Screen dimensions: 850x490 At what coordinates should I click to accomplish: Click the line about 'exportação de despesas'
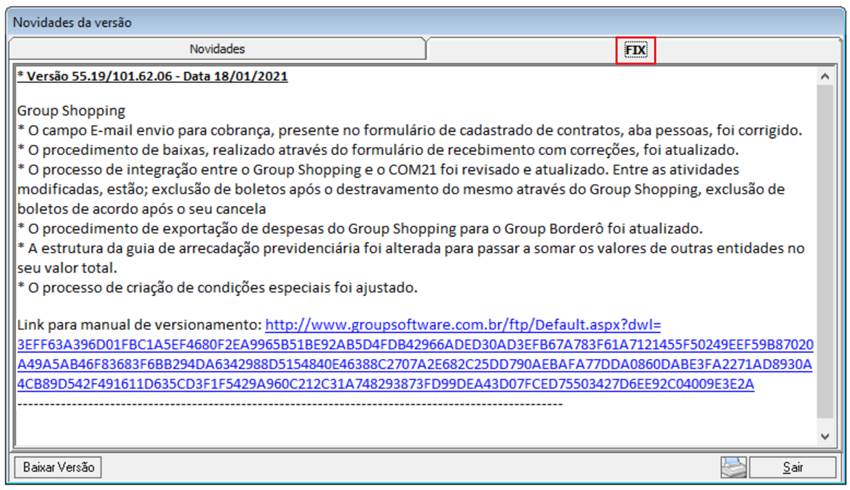[x=360, y=228]
